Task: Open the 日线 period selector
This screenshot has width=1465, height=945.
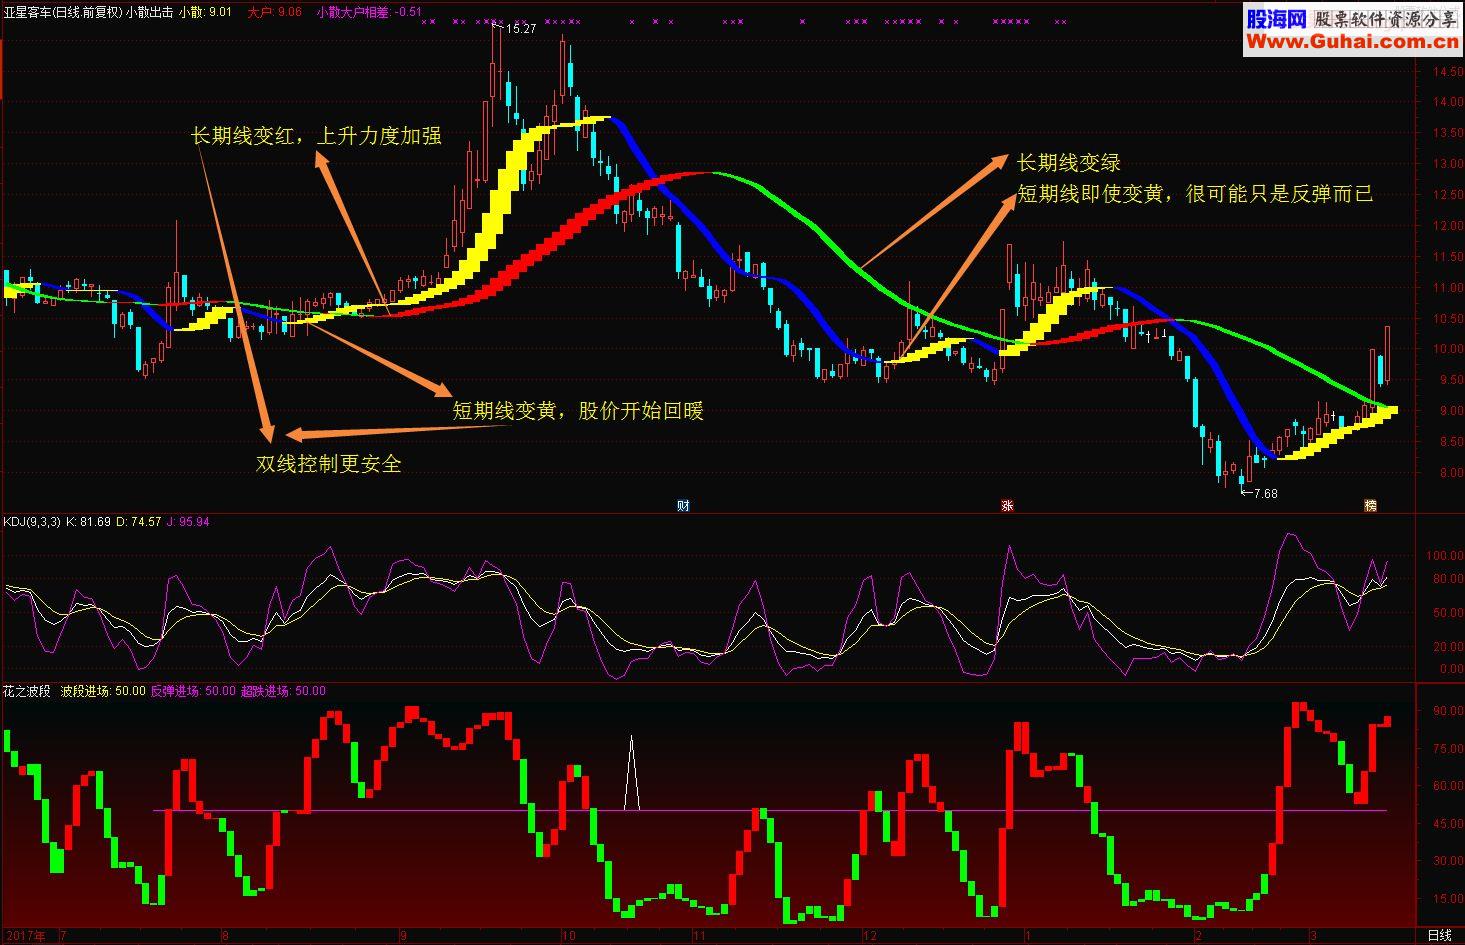Action: [1440, 936]
